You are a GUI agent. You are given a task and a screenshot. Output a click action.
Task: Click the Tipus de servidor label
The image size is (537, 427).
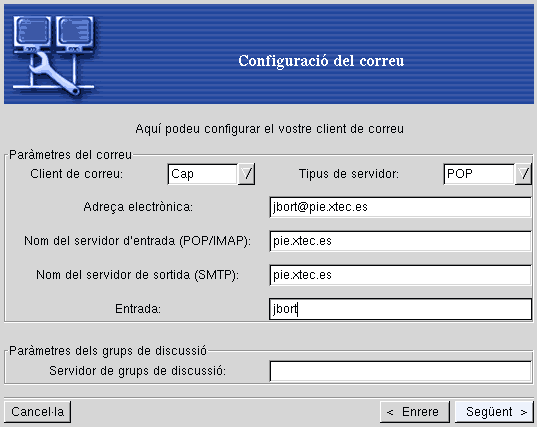tap(349, 174)
